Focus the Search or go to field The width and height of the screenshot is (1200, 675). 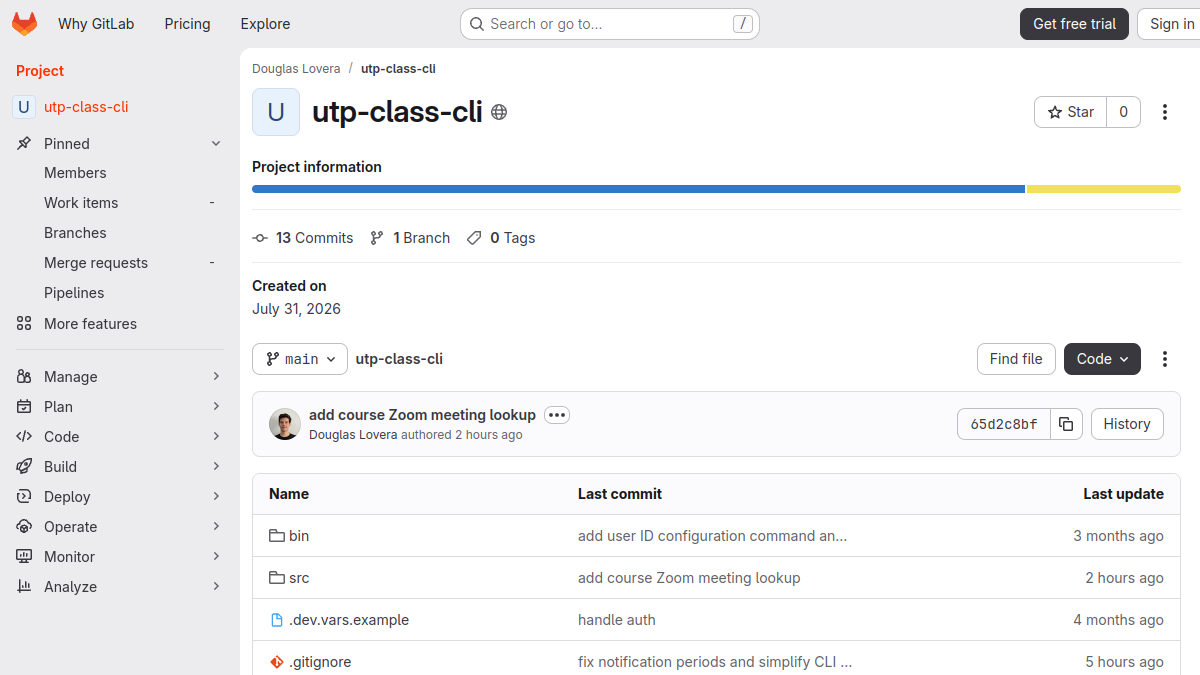(610, 24)
